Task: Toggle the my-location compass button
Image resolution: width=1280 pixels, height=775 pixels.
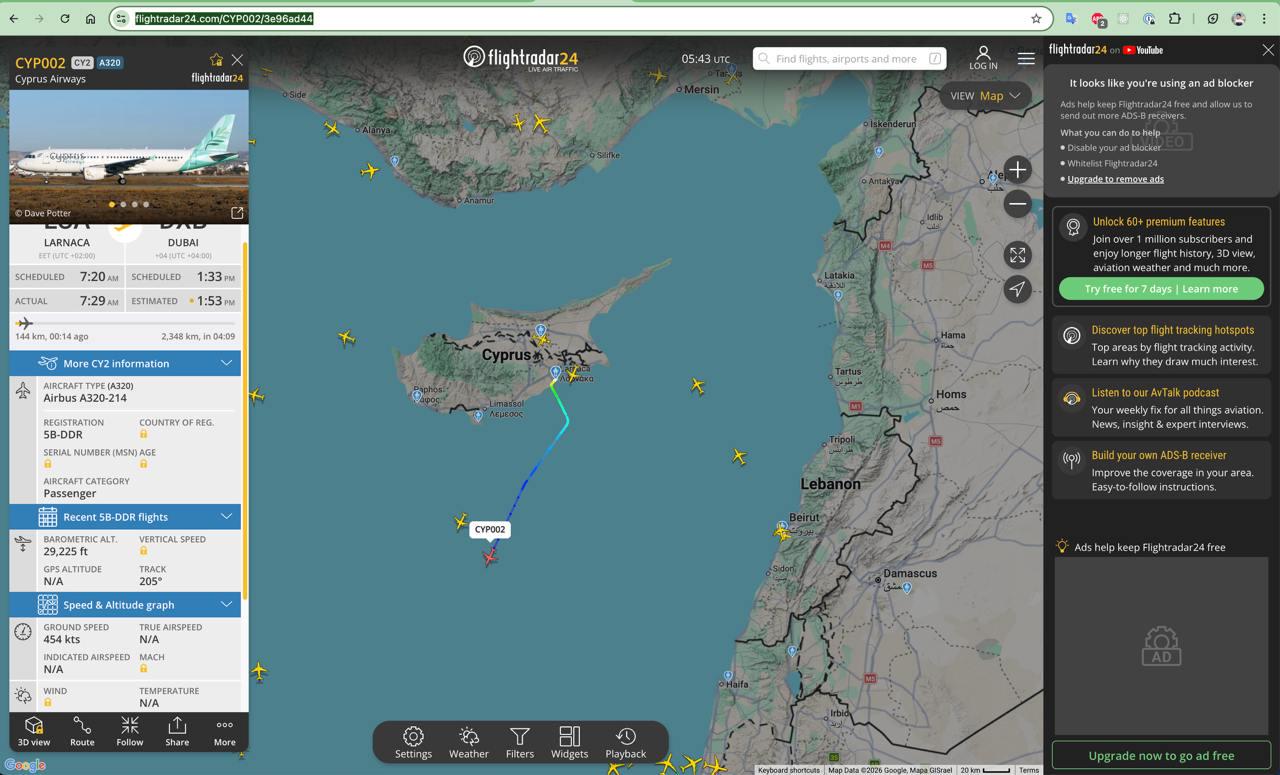Action: click(x=1017, y=289)
